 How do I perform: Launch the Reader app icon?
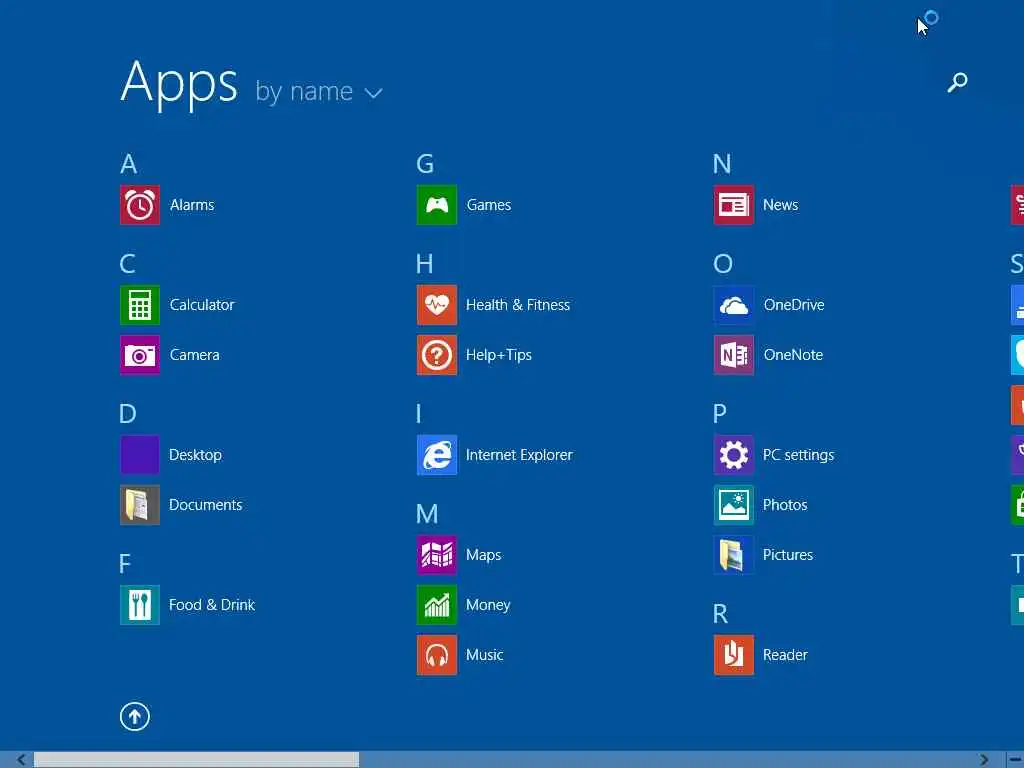(733, 655)
